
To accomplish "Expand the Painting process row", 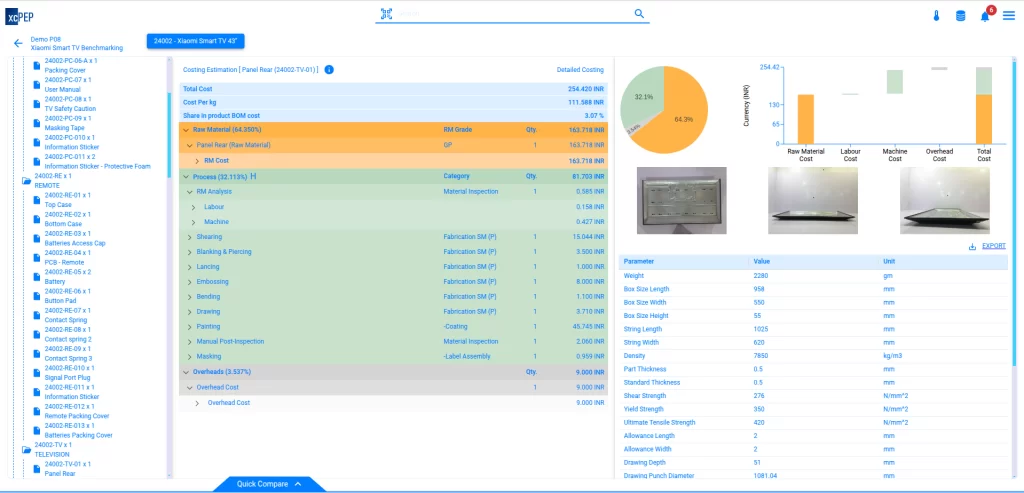I will pyautogui.click(x=190, y=326).
